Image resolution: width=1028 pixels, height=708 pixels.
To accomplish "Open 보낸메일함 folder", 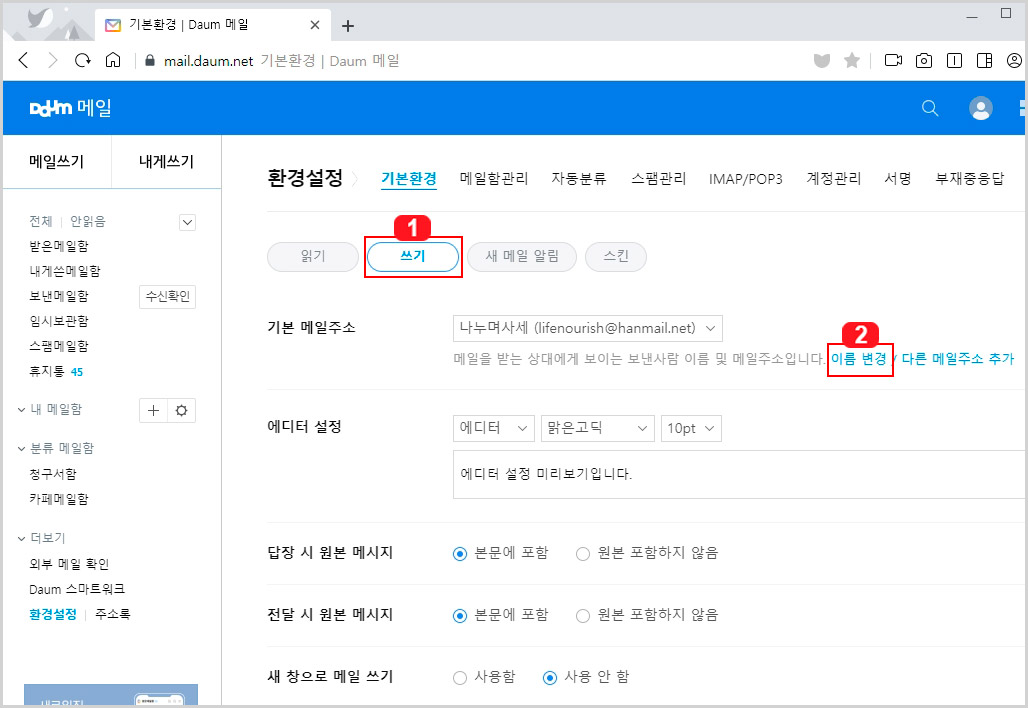I will click(x=59, y=296).
